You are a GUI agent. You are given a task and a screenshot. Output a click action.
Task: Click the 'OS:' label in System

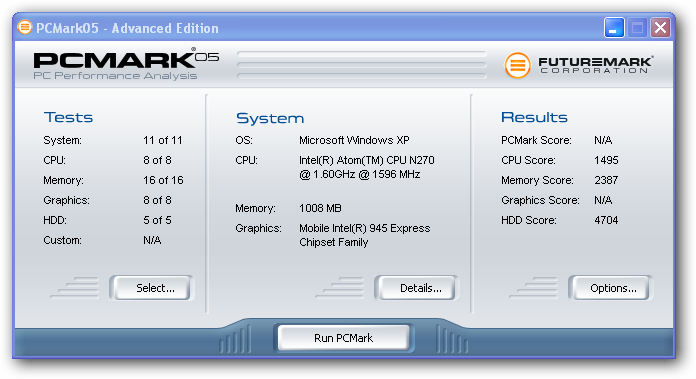click(244, 140)
